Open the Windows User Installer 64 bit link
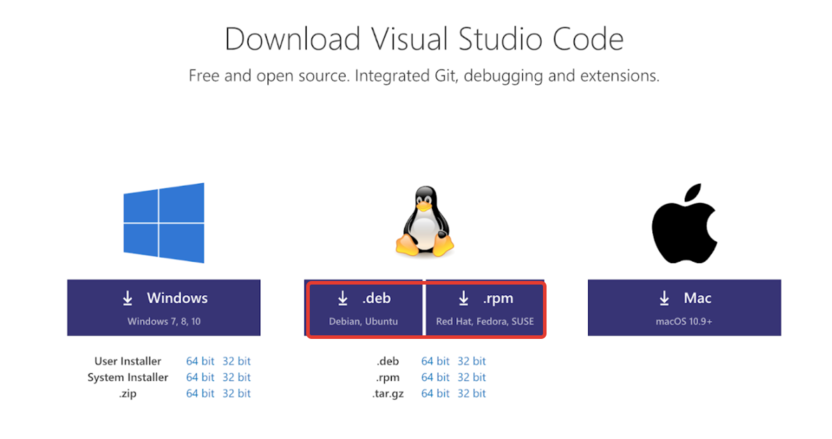The height and width of the screenshot is (439, 832). click(x=200, y=361)
